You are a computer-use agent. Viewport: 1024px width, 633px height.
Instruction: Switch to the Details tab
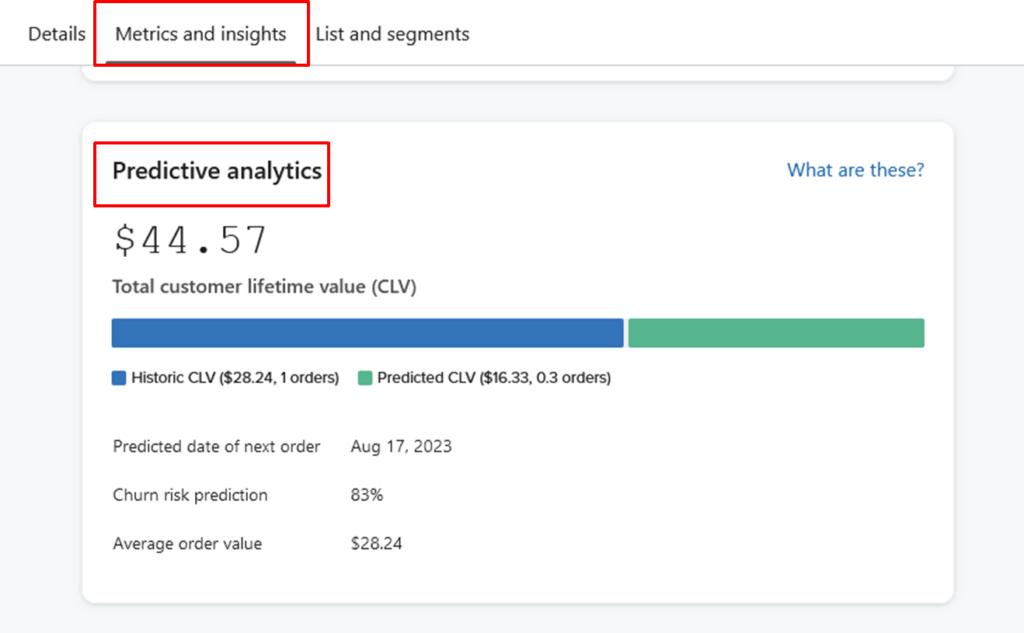[56, 34]
